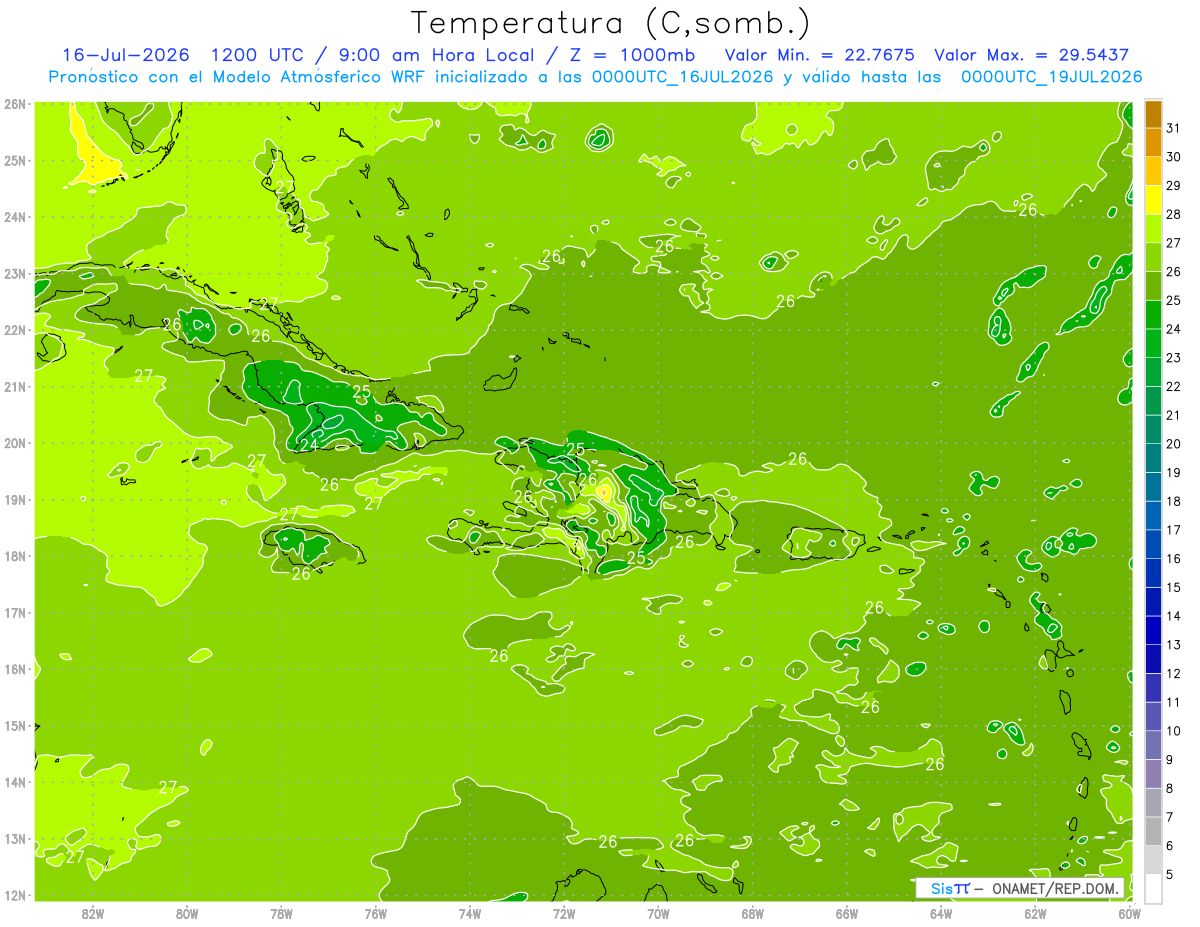1200x927 pixels.
Task: Click the latitude label '22N'
Action: [x=14, y=330]
